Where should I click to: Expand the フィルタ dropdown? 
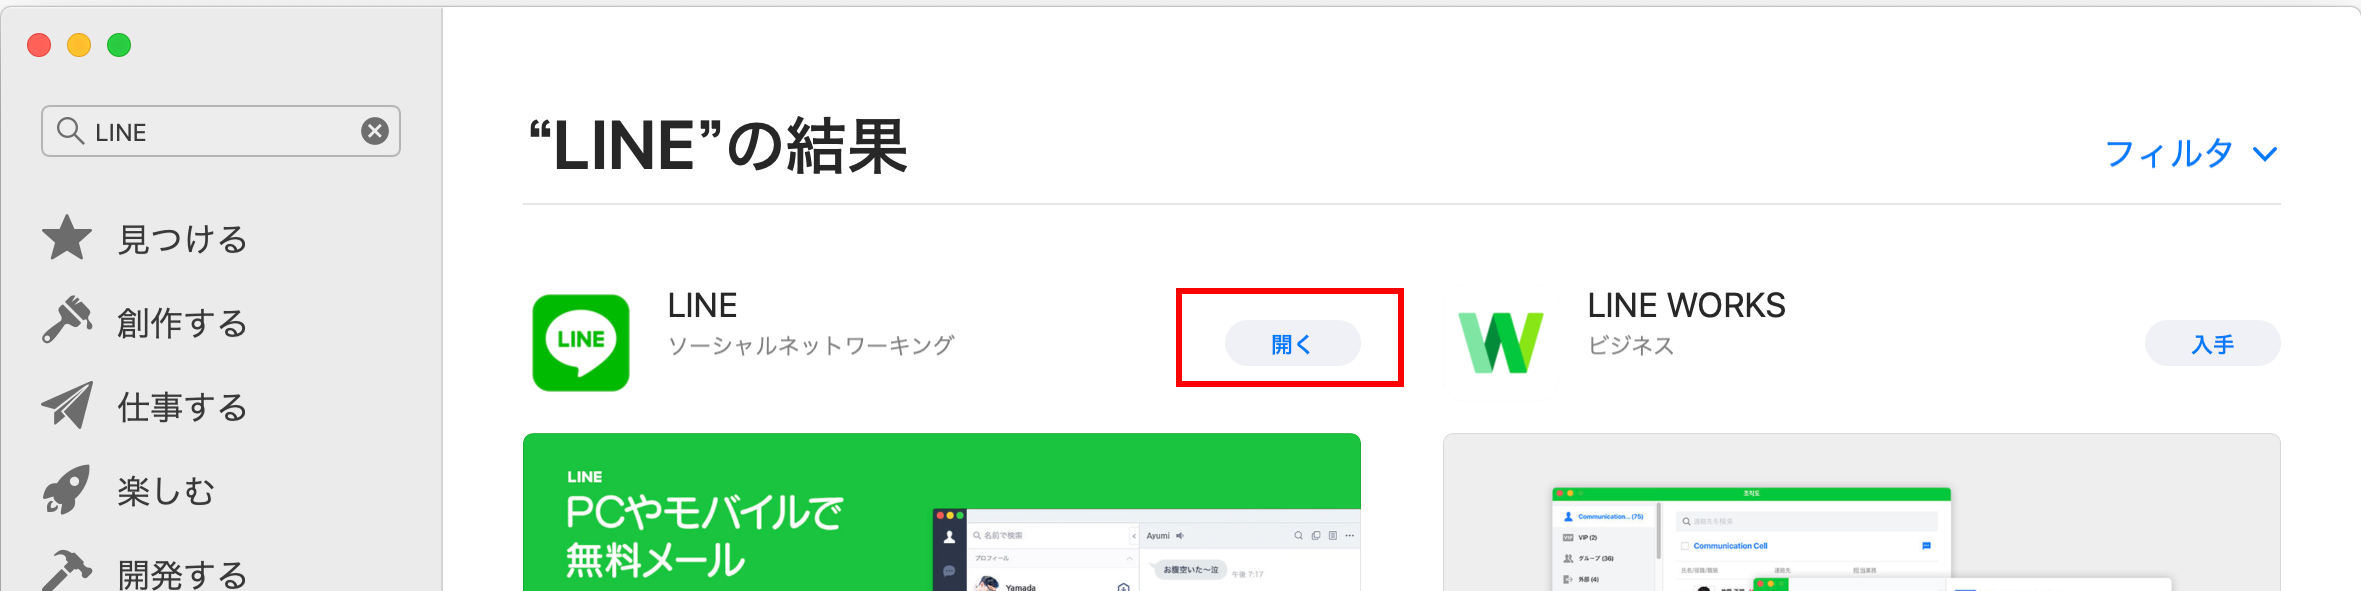pyautogui.click(x=2191, y=154)
